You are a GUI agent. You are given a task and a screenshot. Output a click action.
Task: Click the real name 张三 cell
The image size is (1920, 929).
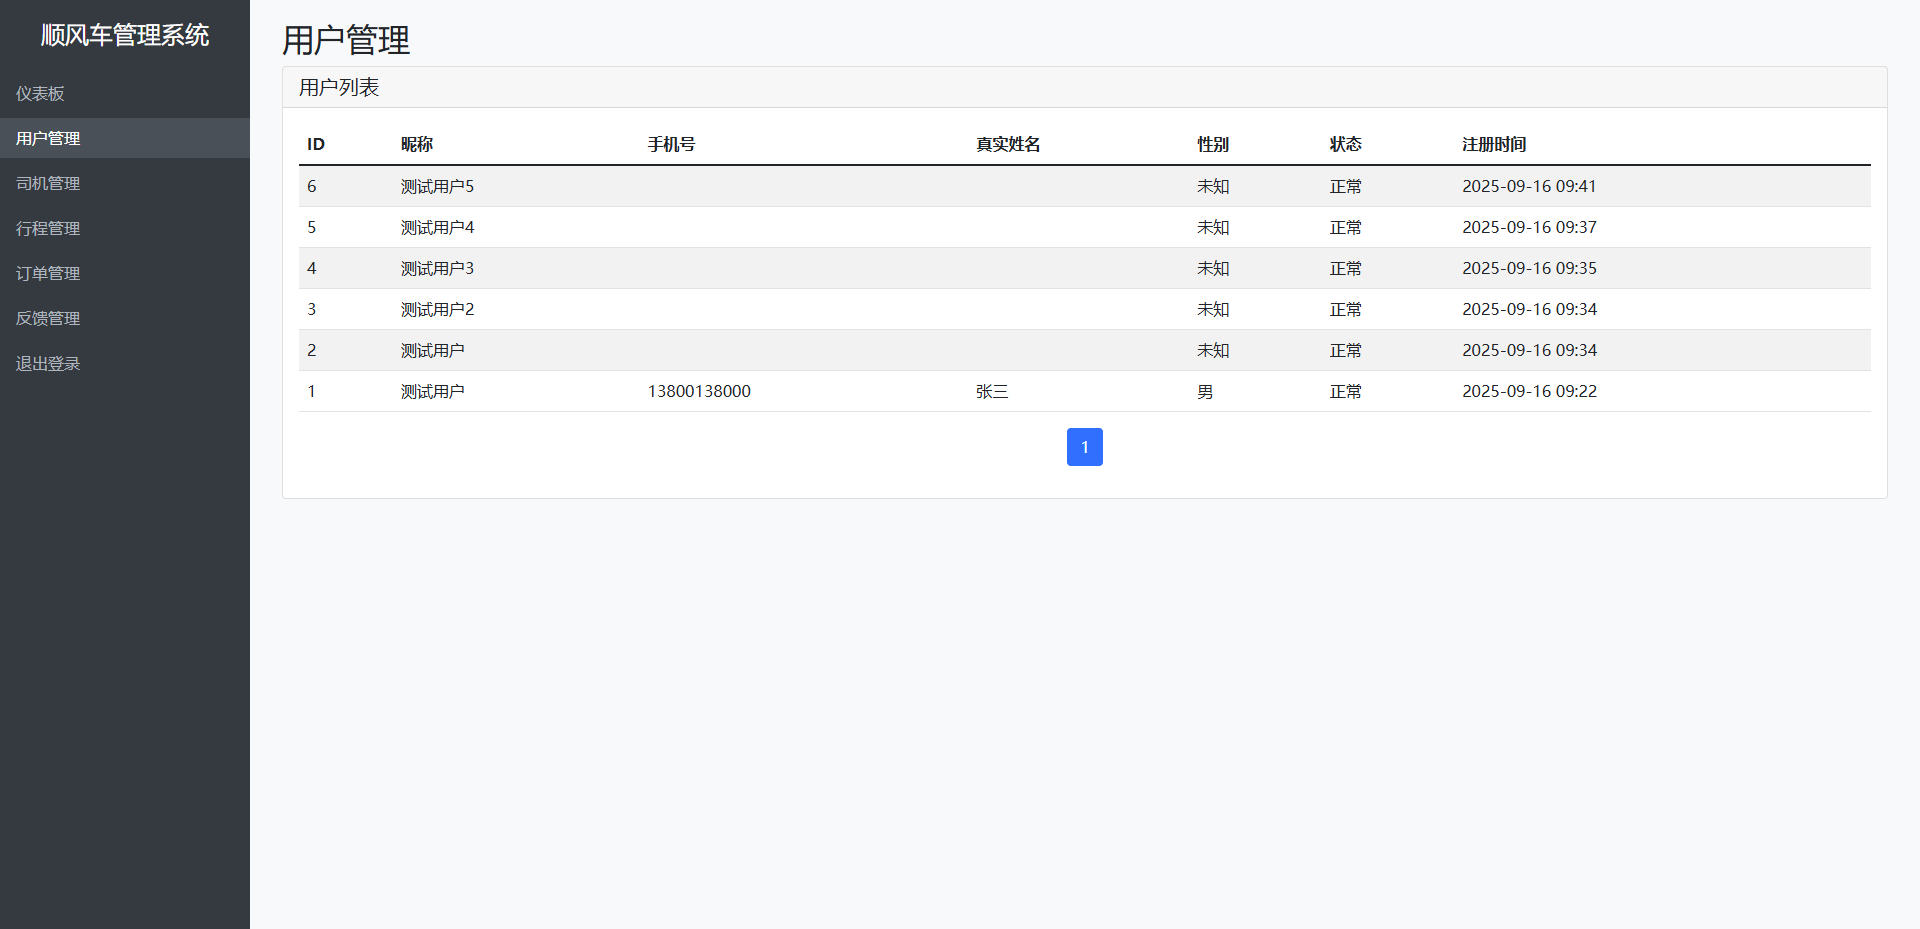(x=992, y=391)
